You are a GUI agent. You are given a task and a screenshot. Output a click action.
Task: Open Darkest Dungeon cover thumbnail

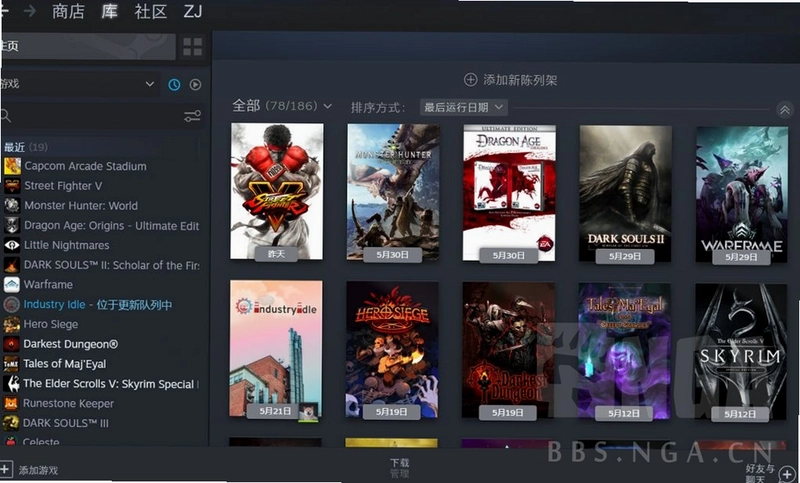[x=508, y=350]
